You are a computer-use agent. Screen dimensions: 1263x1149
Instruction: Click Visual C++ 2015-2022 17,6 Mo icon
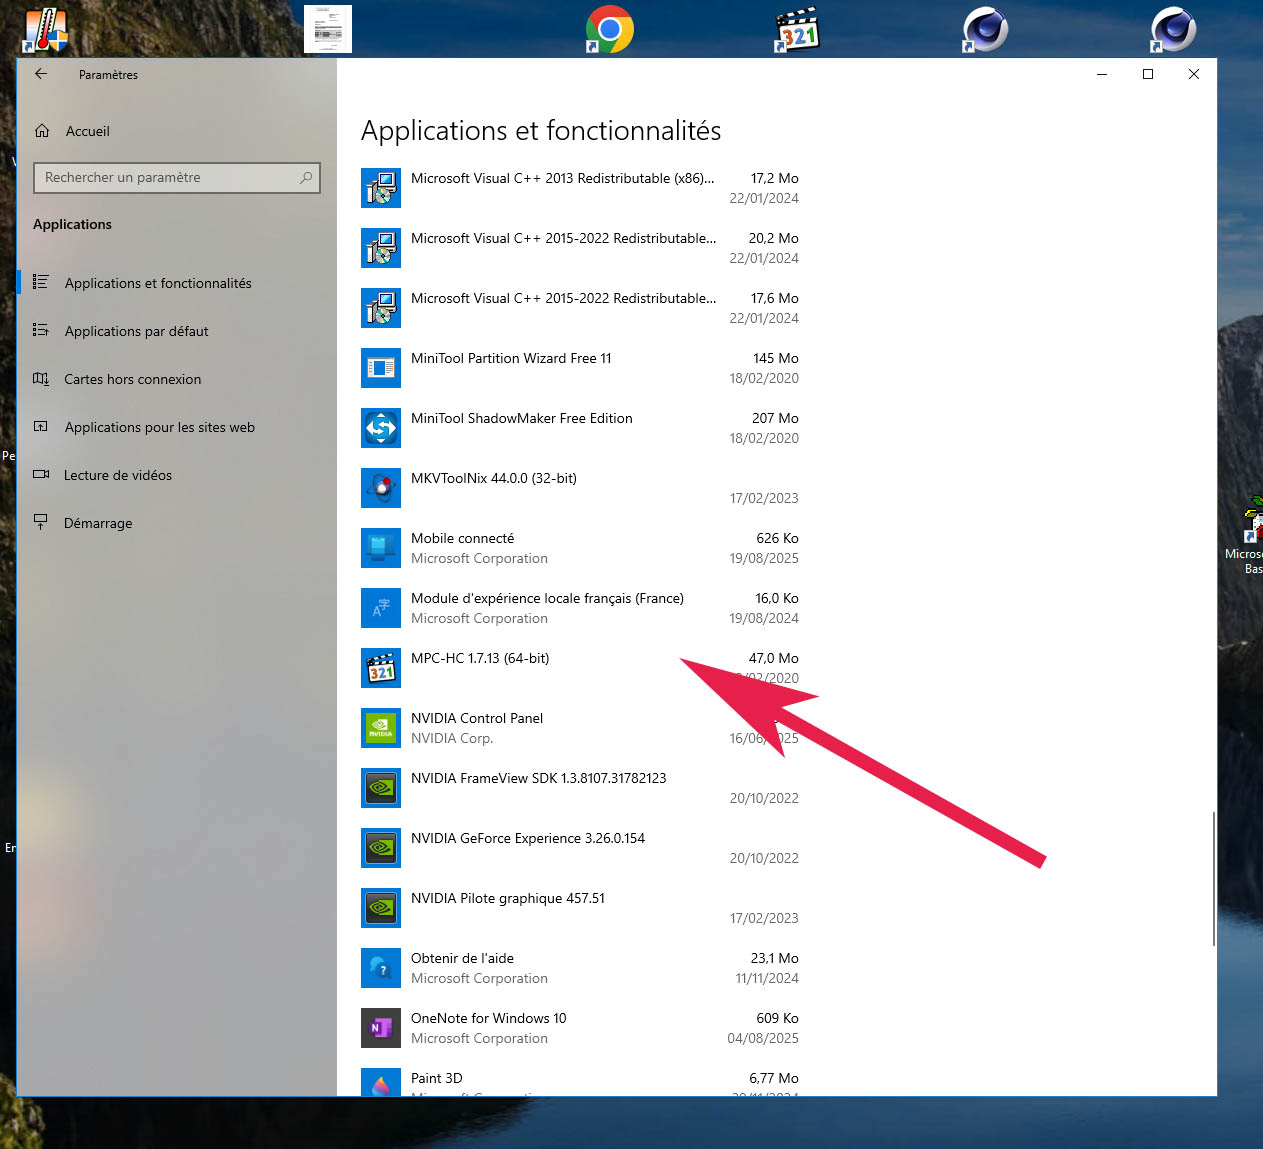(x=381, y=308)
